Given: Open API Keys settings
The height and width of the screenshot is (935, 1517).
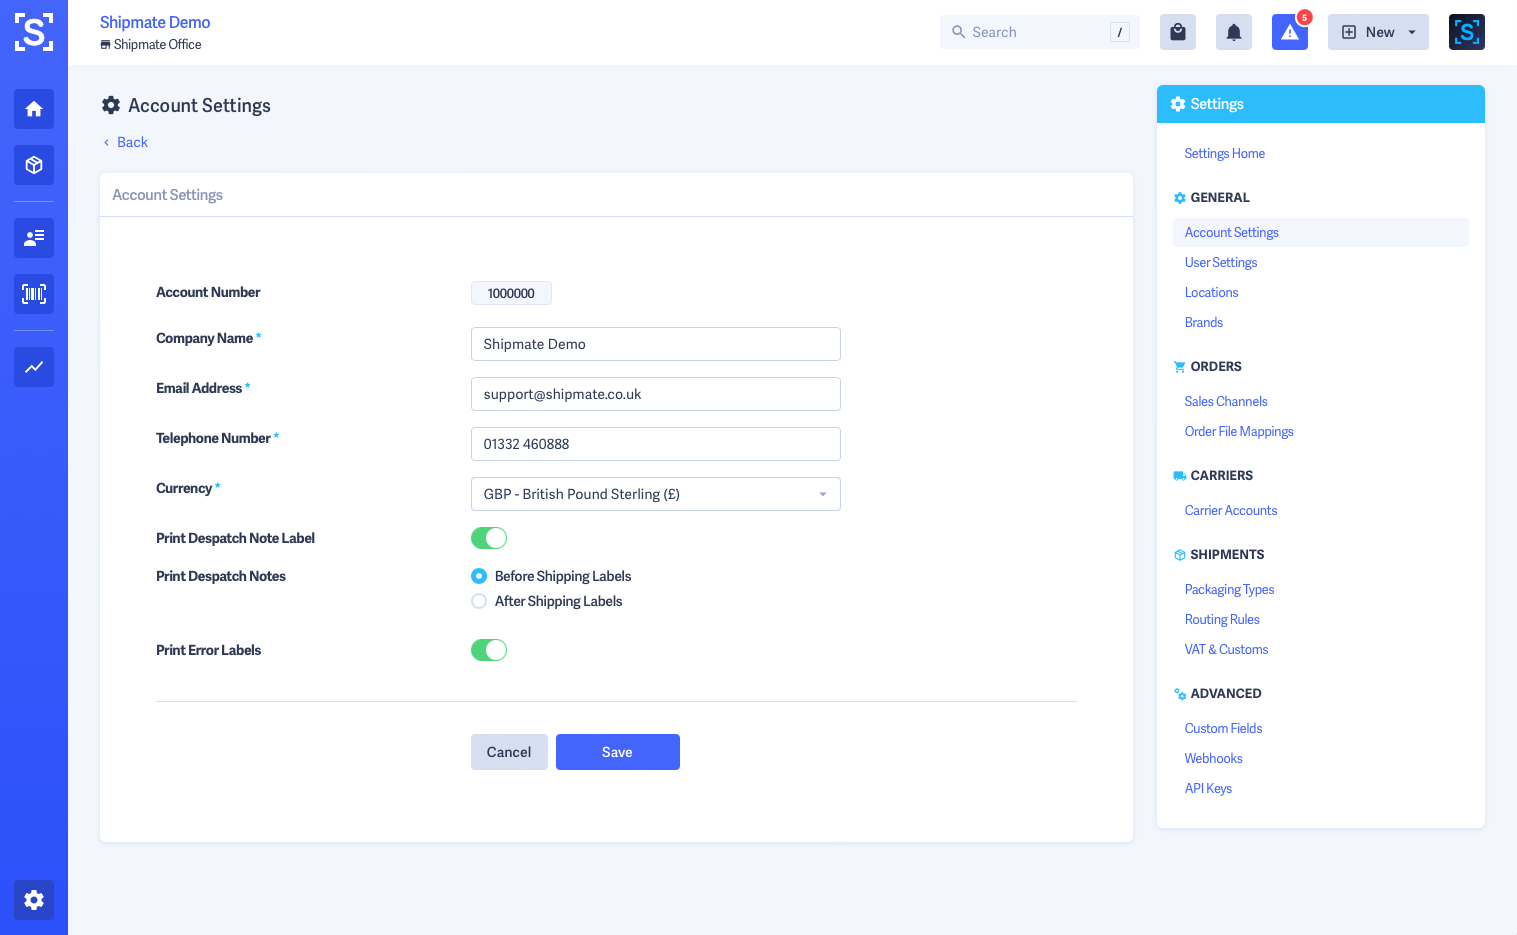Looking at the screenshot, I should pyautogui.click(x=1208, y=788).
